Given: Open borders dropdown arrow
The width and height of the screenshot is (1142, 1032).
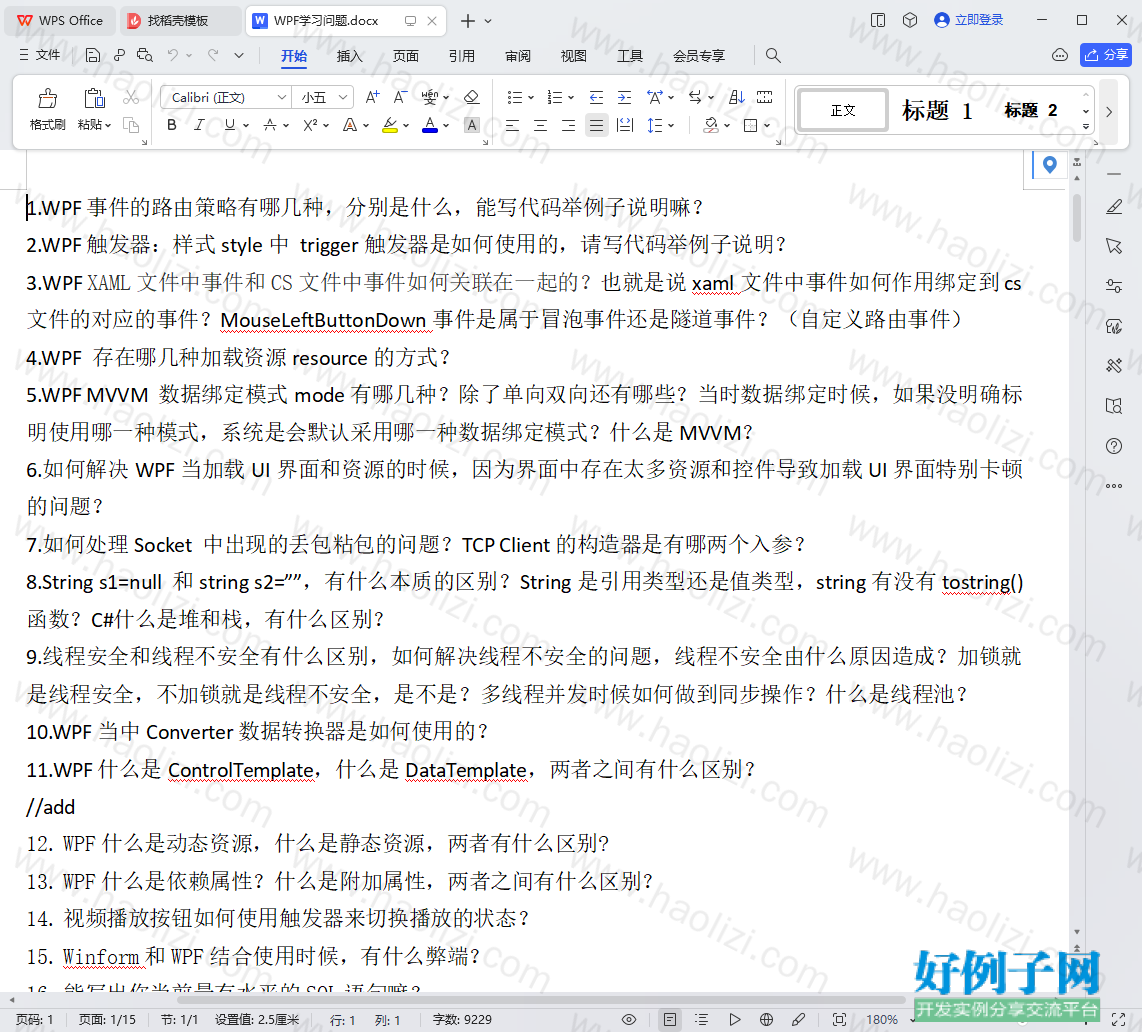Looking at the screenshot, I should pyautogui.click(x=768, y=125).
